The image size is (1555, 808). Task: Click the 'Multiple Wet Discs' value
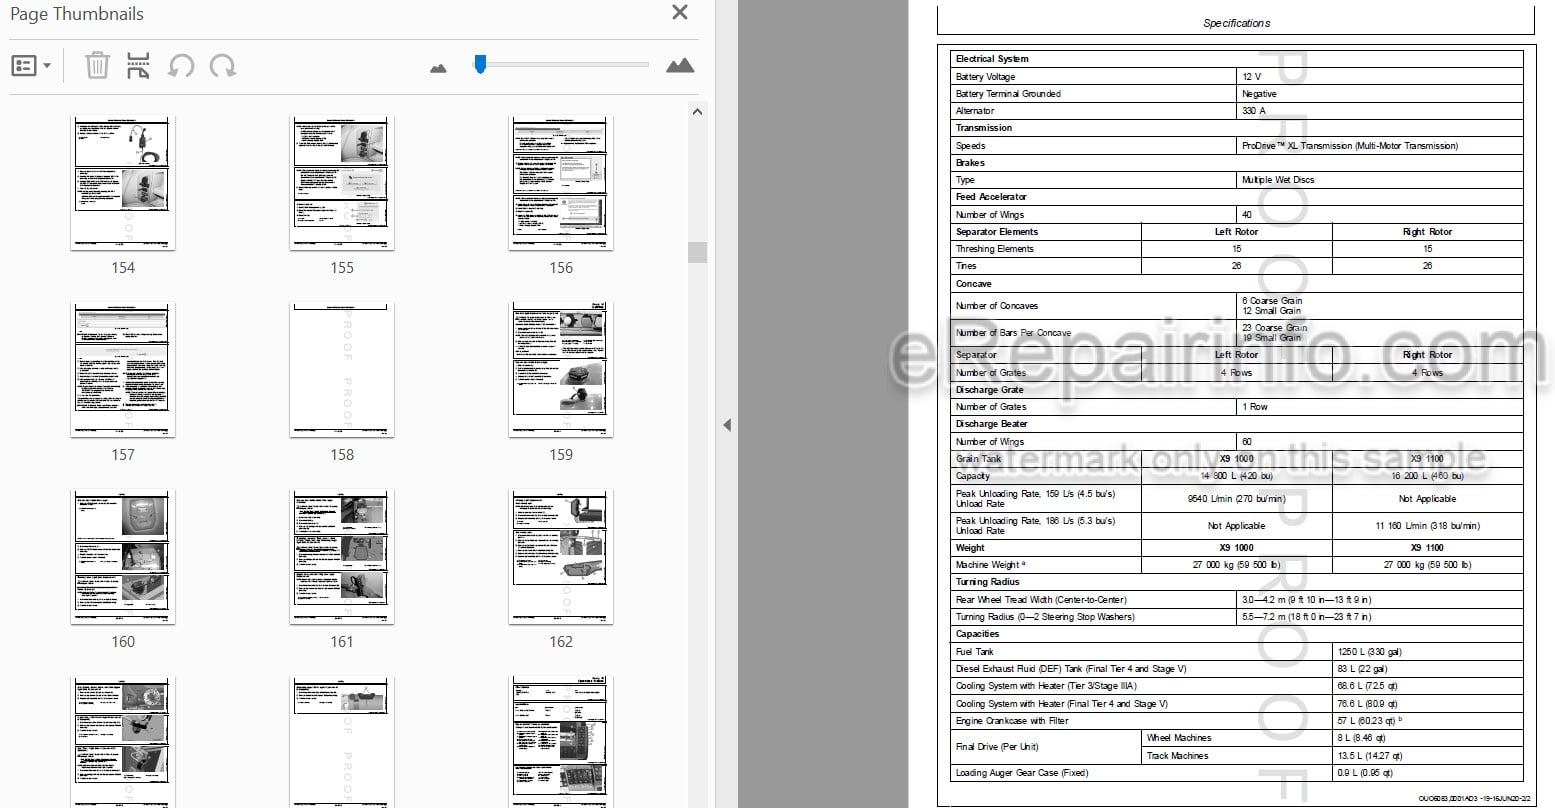[x=1278, y=180]
